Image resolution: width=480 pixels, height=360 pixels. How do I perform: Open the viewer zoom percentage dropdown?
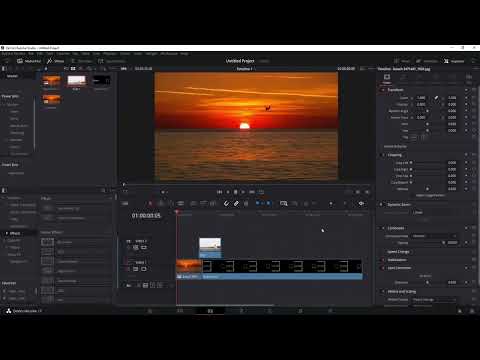(125, 68)
